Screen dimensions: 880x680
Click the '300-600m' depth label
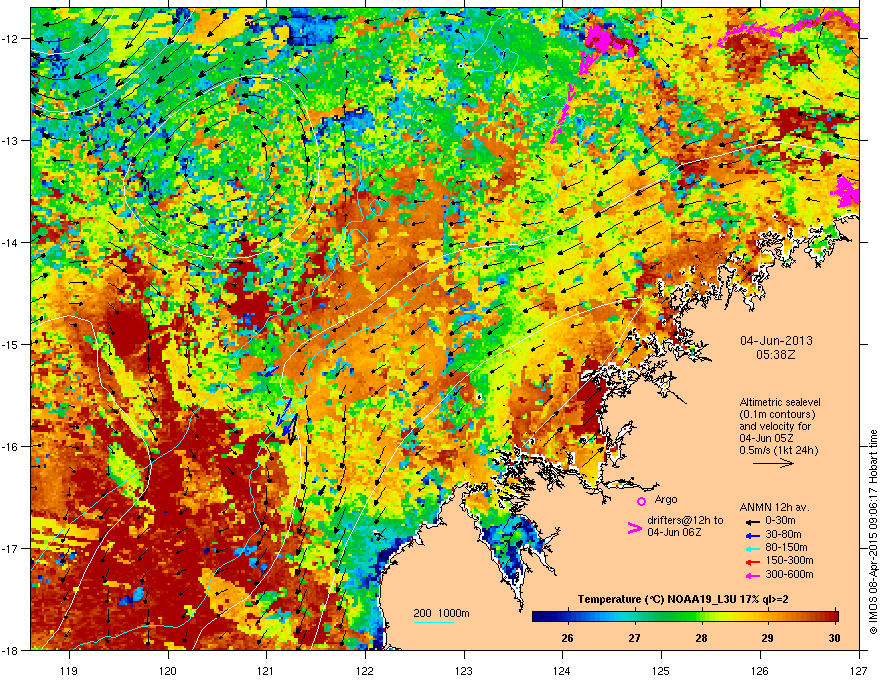[789, 575]
